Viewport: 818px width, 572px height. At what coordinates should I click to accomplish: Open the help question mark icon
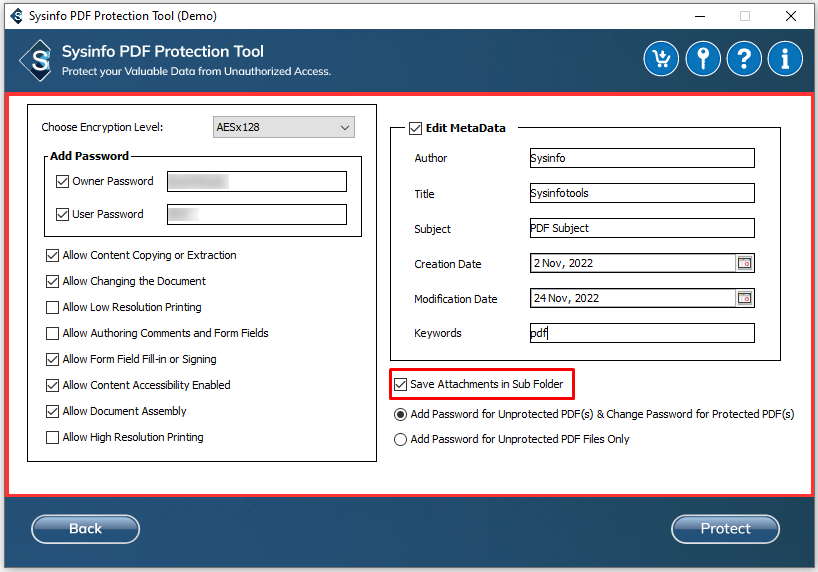point(744,58)
